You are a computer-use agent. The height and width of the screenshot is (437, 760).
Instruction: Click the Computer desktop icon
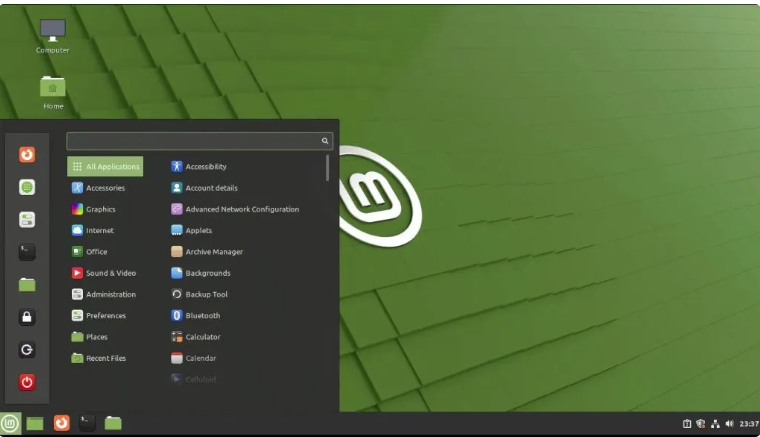click(x=52, y=36)
